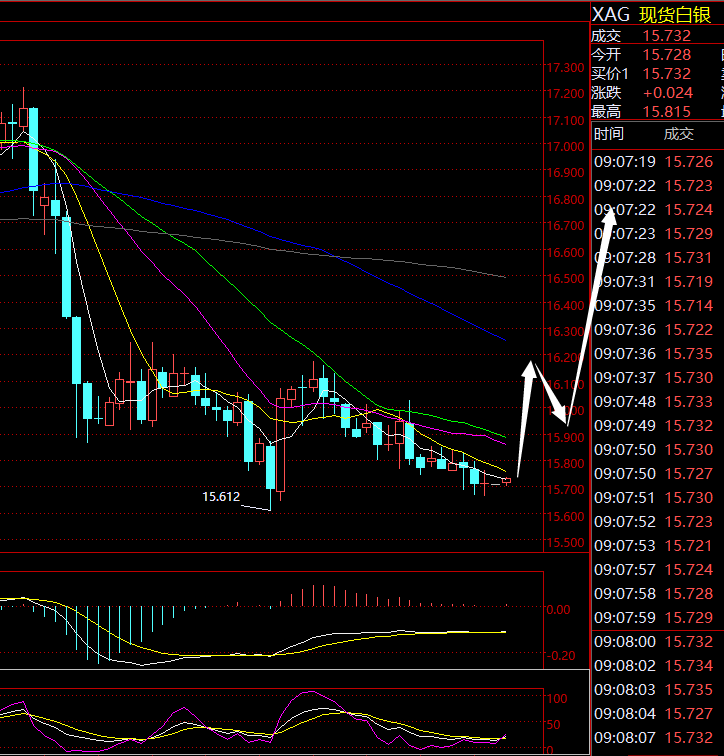Click the 09:08:04 trade time
This screenshot has height=756, width=724.
point(625,714)
